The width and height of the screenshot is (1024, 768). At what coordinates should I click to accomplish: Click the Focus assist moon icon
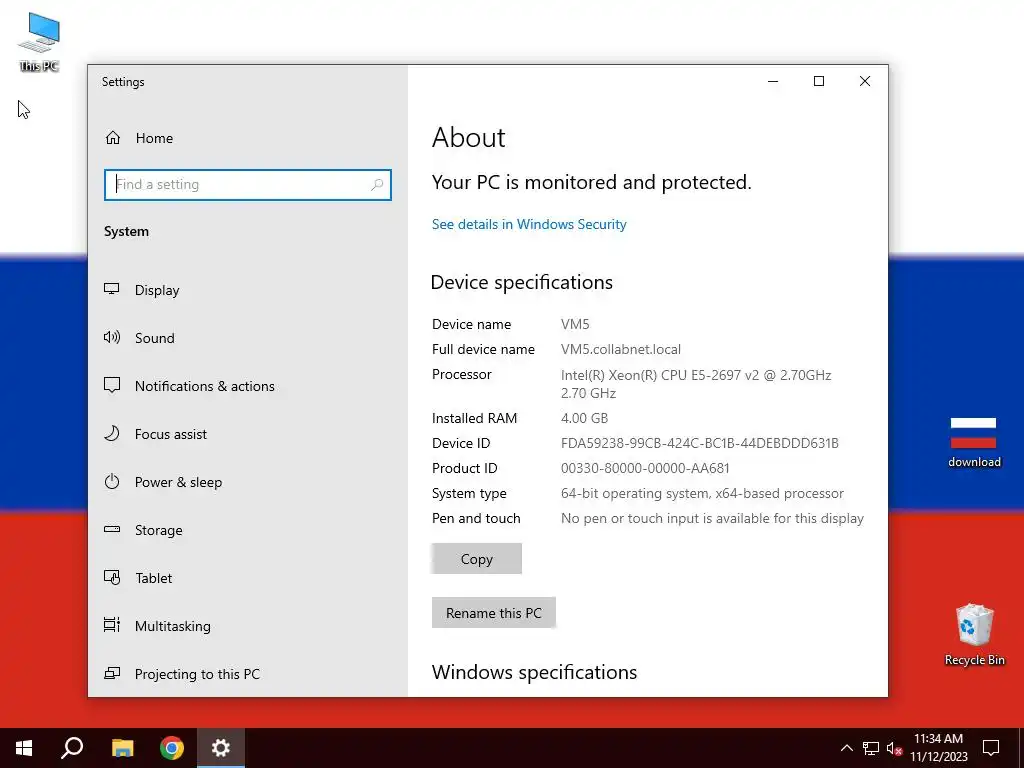click(x=112, y=433)
